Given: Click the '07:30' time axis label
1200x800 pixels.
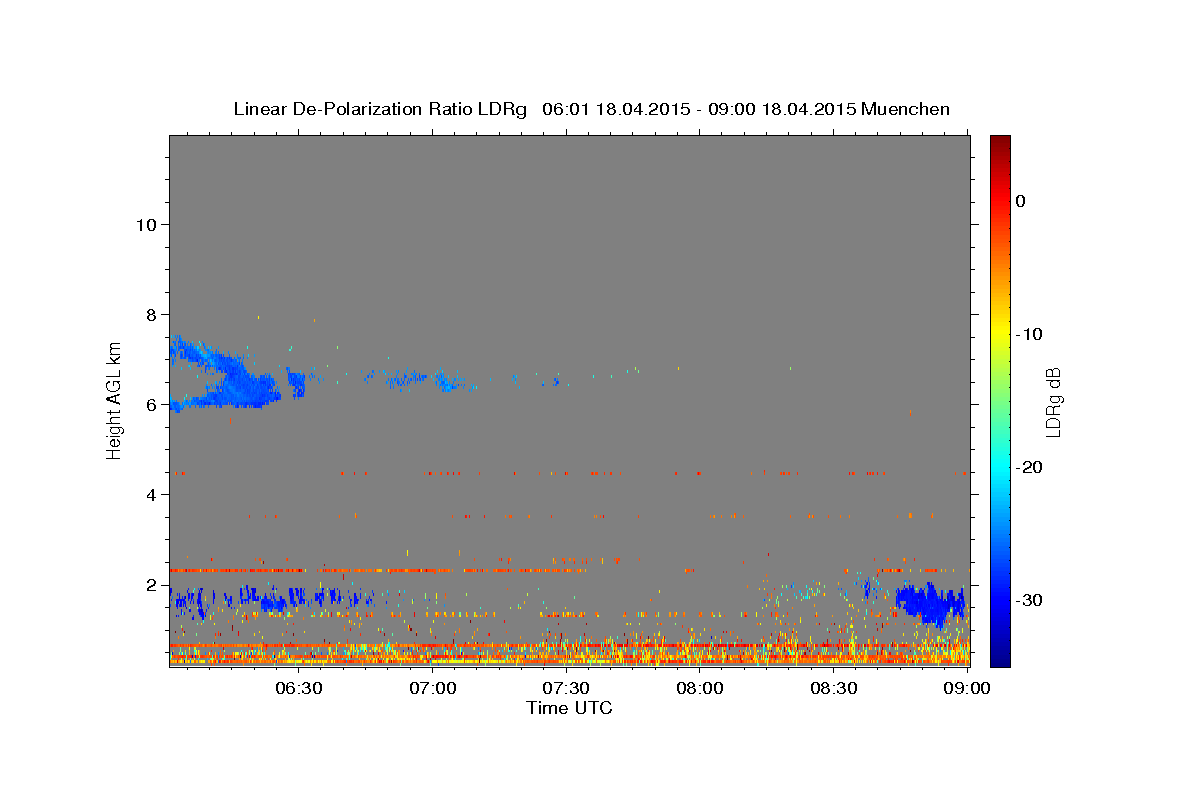Looking at the screenshot, I should pyautogui.click(x=566, y=688).
